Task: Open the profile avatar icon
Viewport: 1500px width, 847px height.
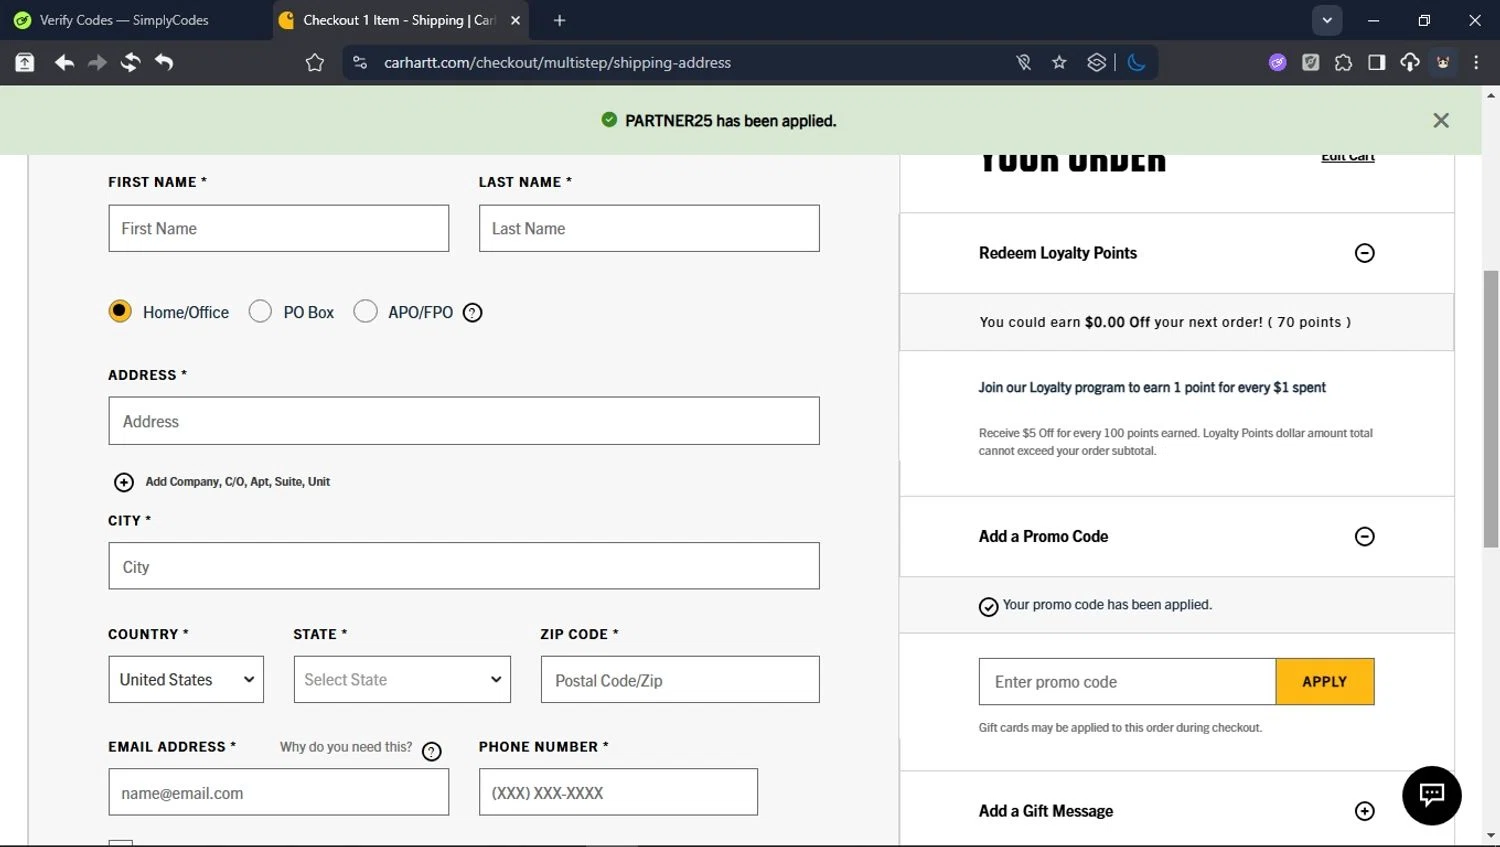Action: coord(1443,63)
